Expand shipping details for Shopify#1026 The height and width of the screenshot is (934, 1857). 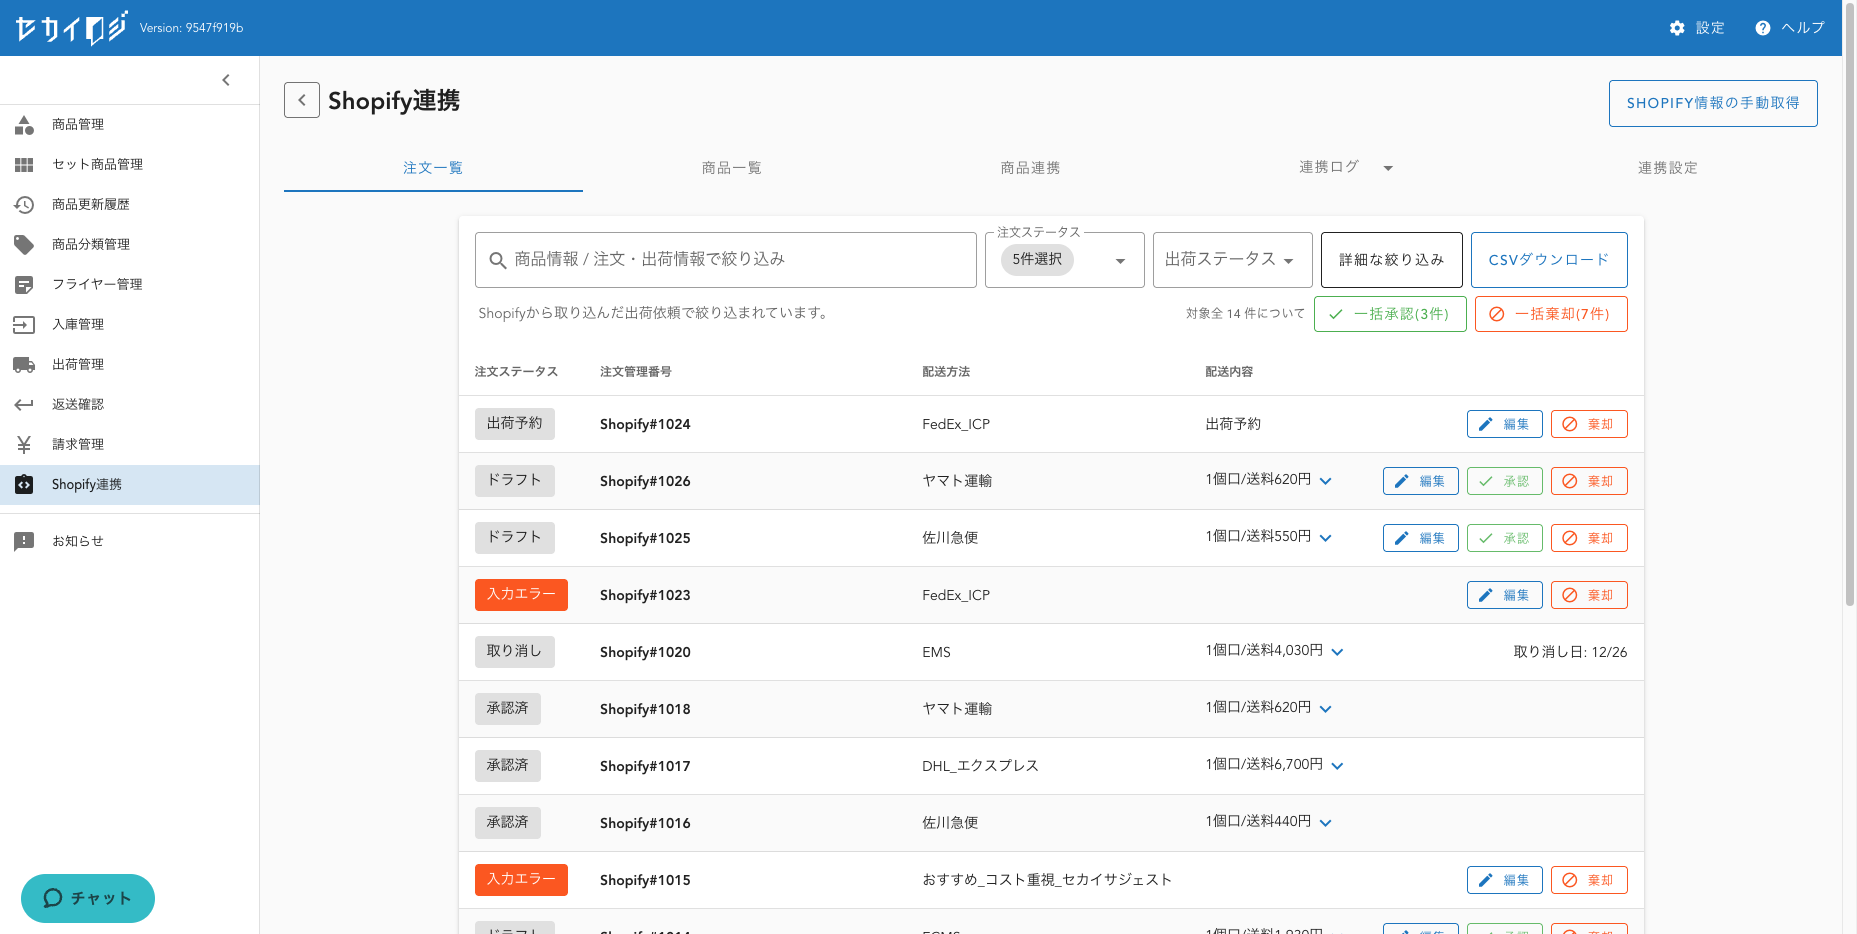pyautogui.click(x=1326, y=481)
